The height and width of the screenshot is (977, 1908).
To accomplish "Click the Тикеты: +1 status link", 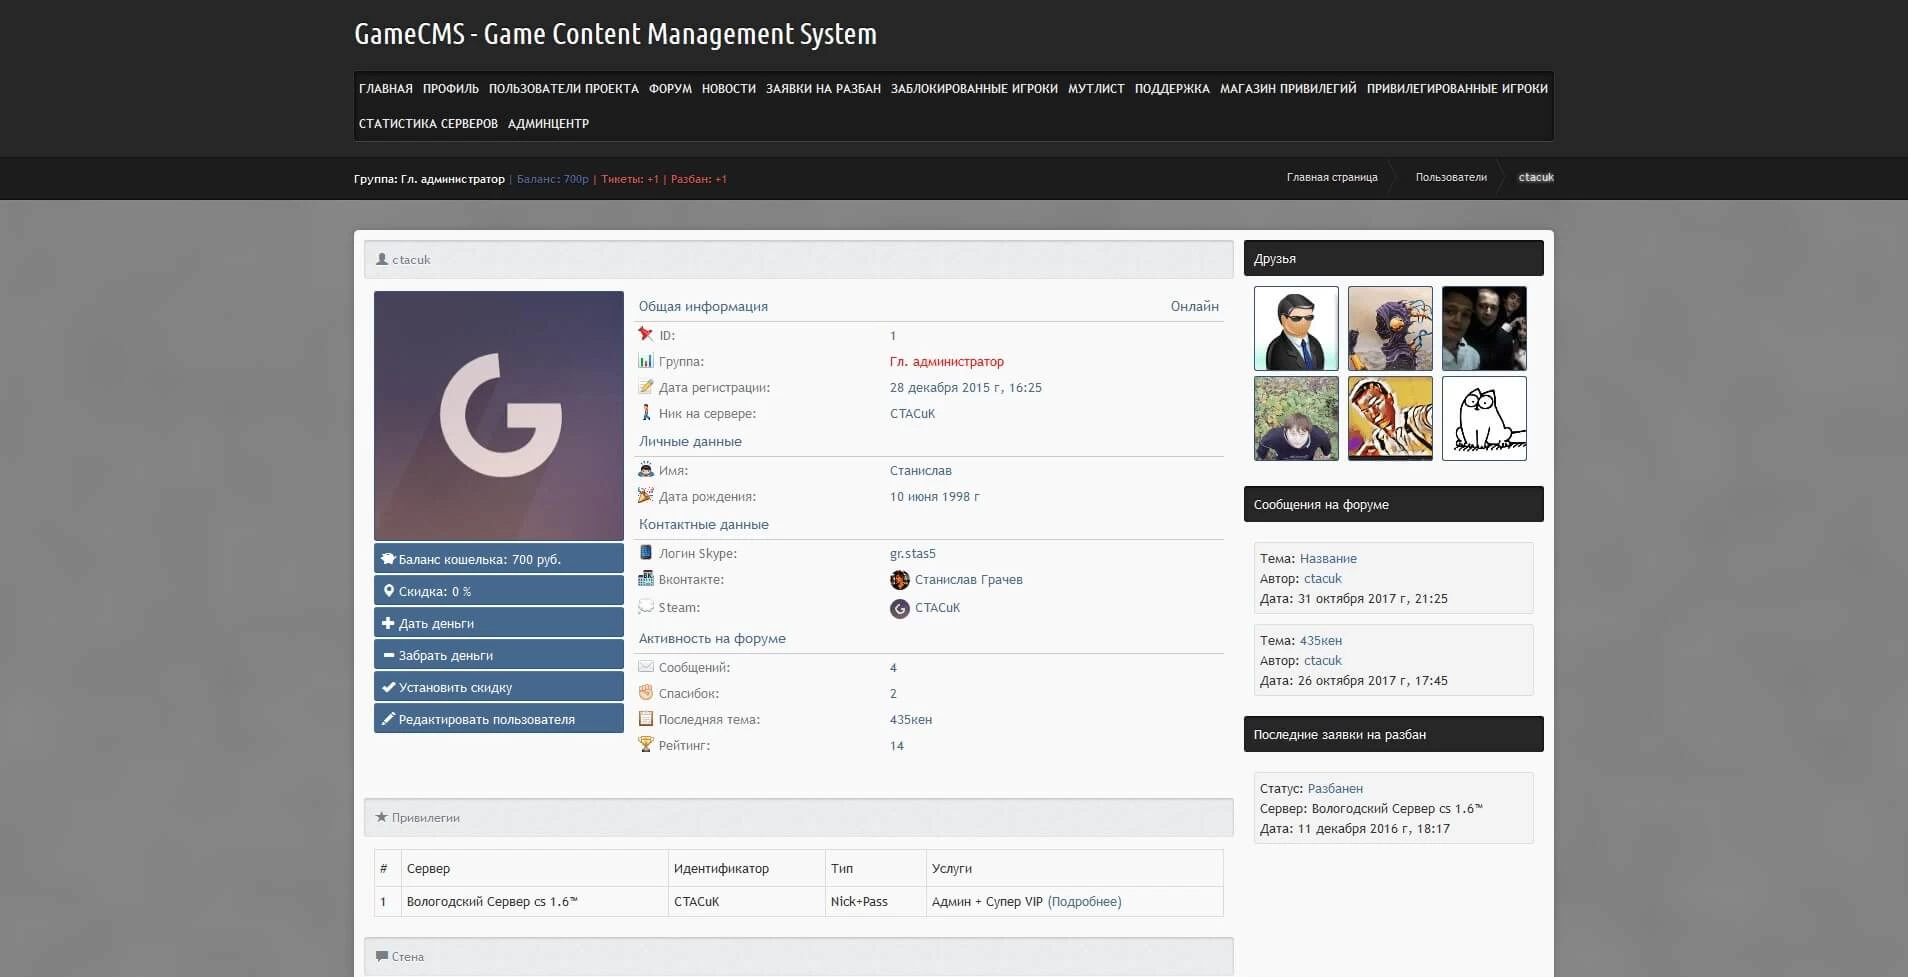I will click(x=629, y=180).
